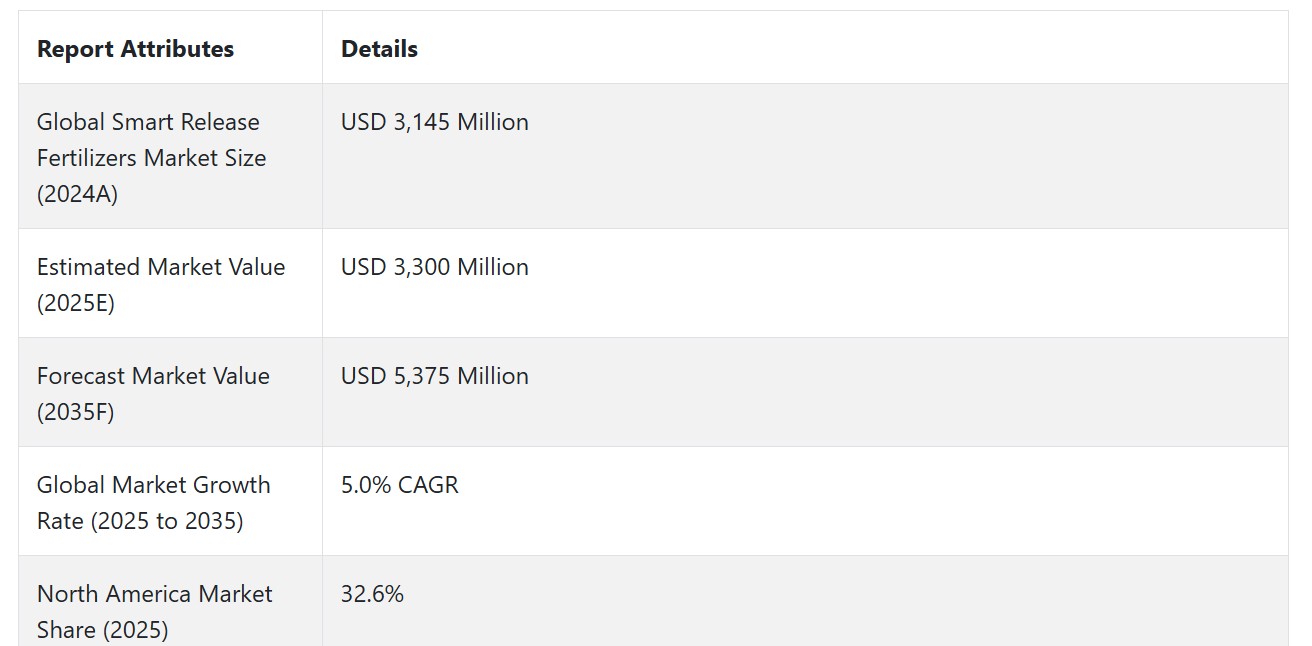The width and height of the screenshot is (1312, 646).
Task: Select the Estimated Market Value (2025E) cell
Action: click(170, 284)
